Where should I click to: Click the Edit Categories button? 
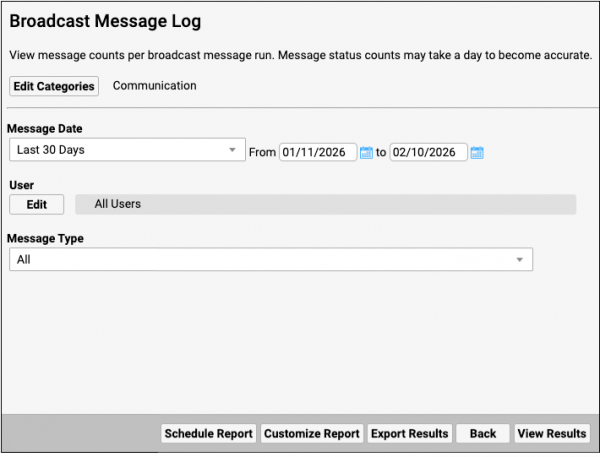pyautogui.click(x=54, y=86)
